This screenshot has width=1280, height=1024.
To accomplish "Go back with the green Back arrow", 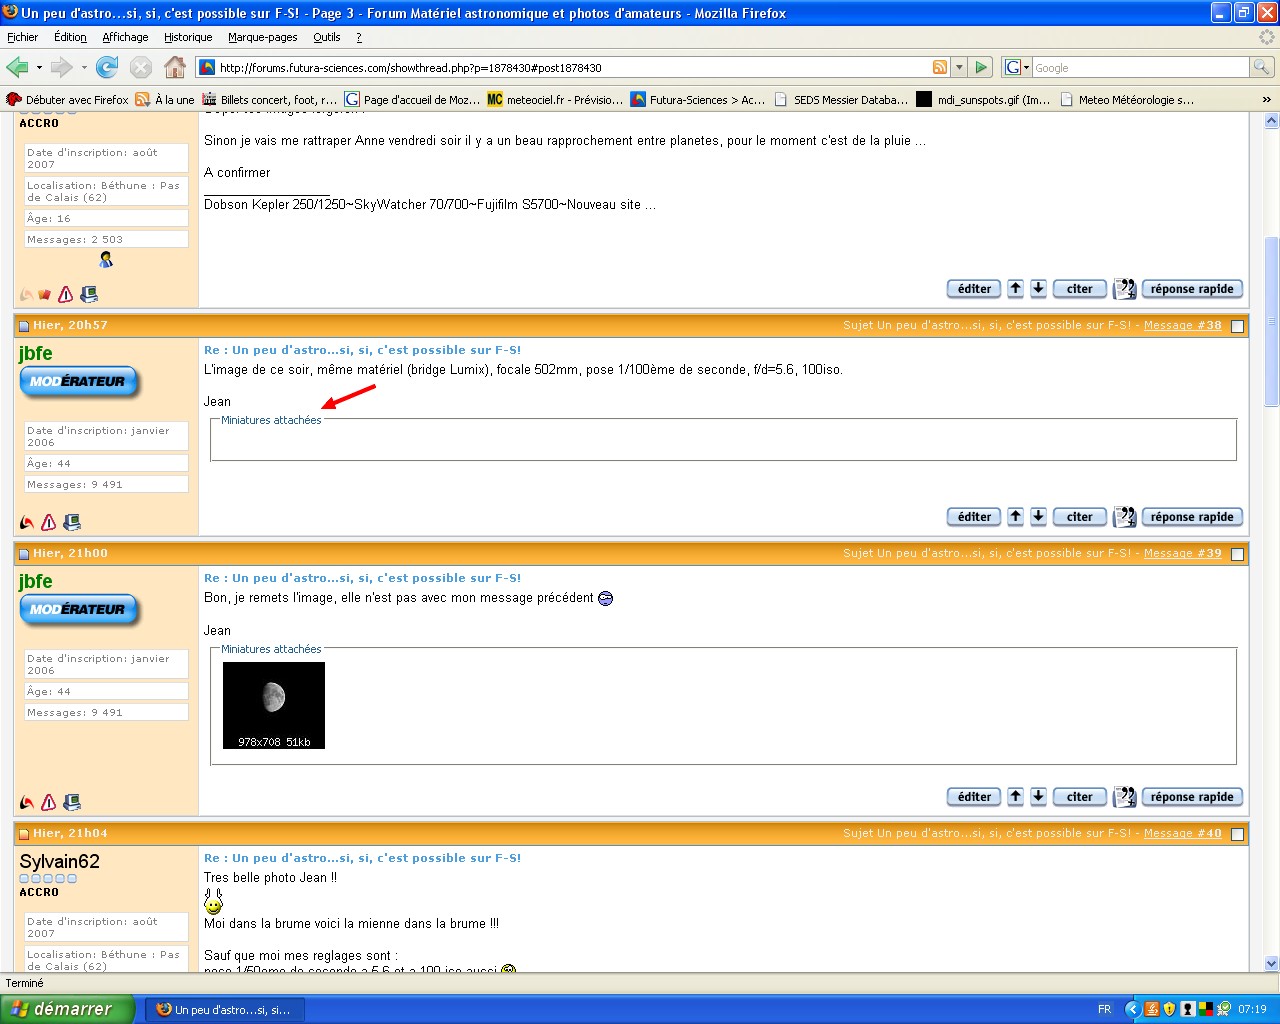I will pyautogui.click(x=17, y=67).
